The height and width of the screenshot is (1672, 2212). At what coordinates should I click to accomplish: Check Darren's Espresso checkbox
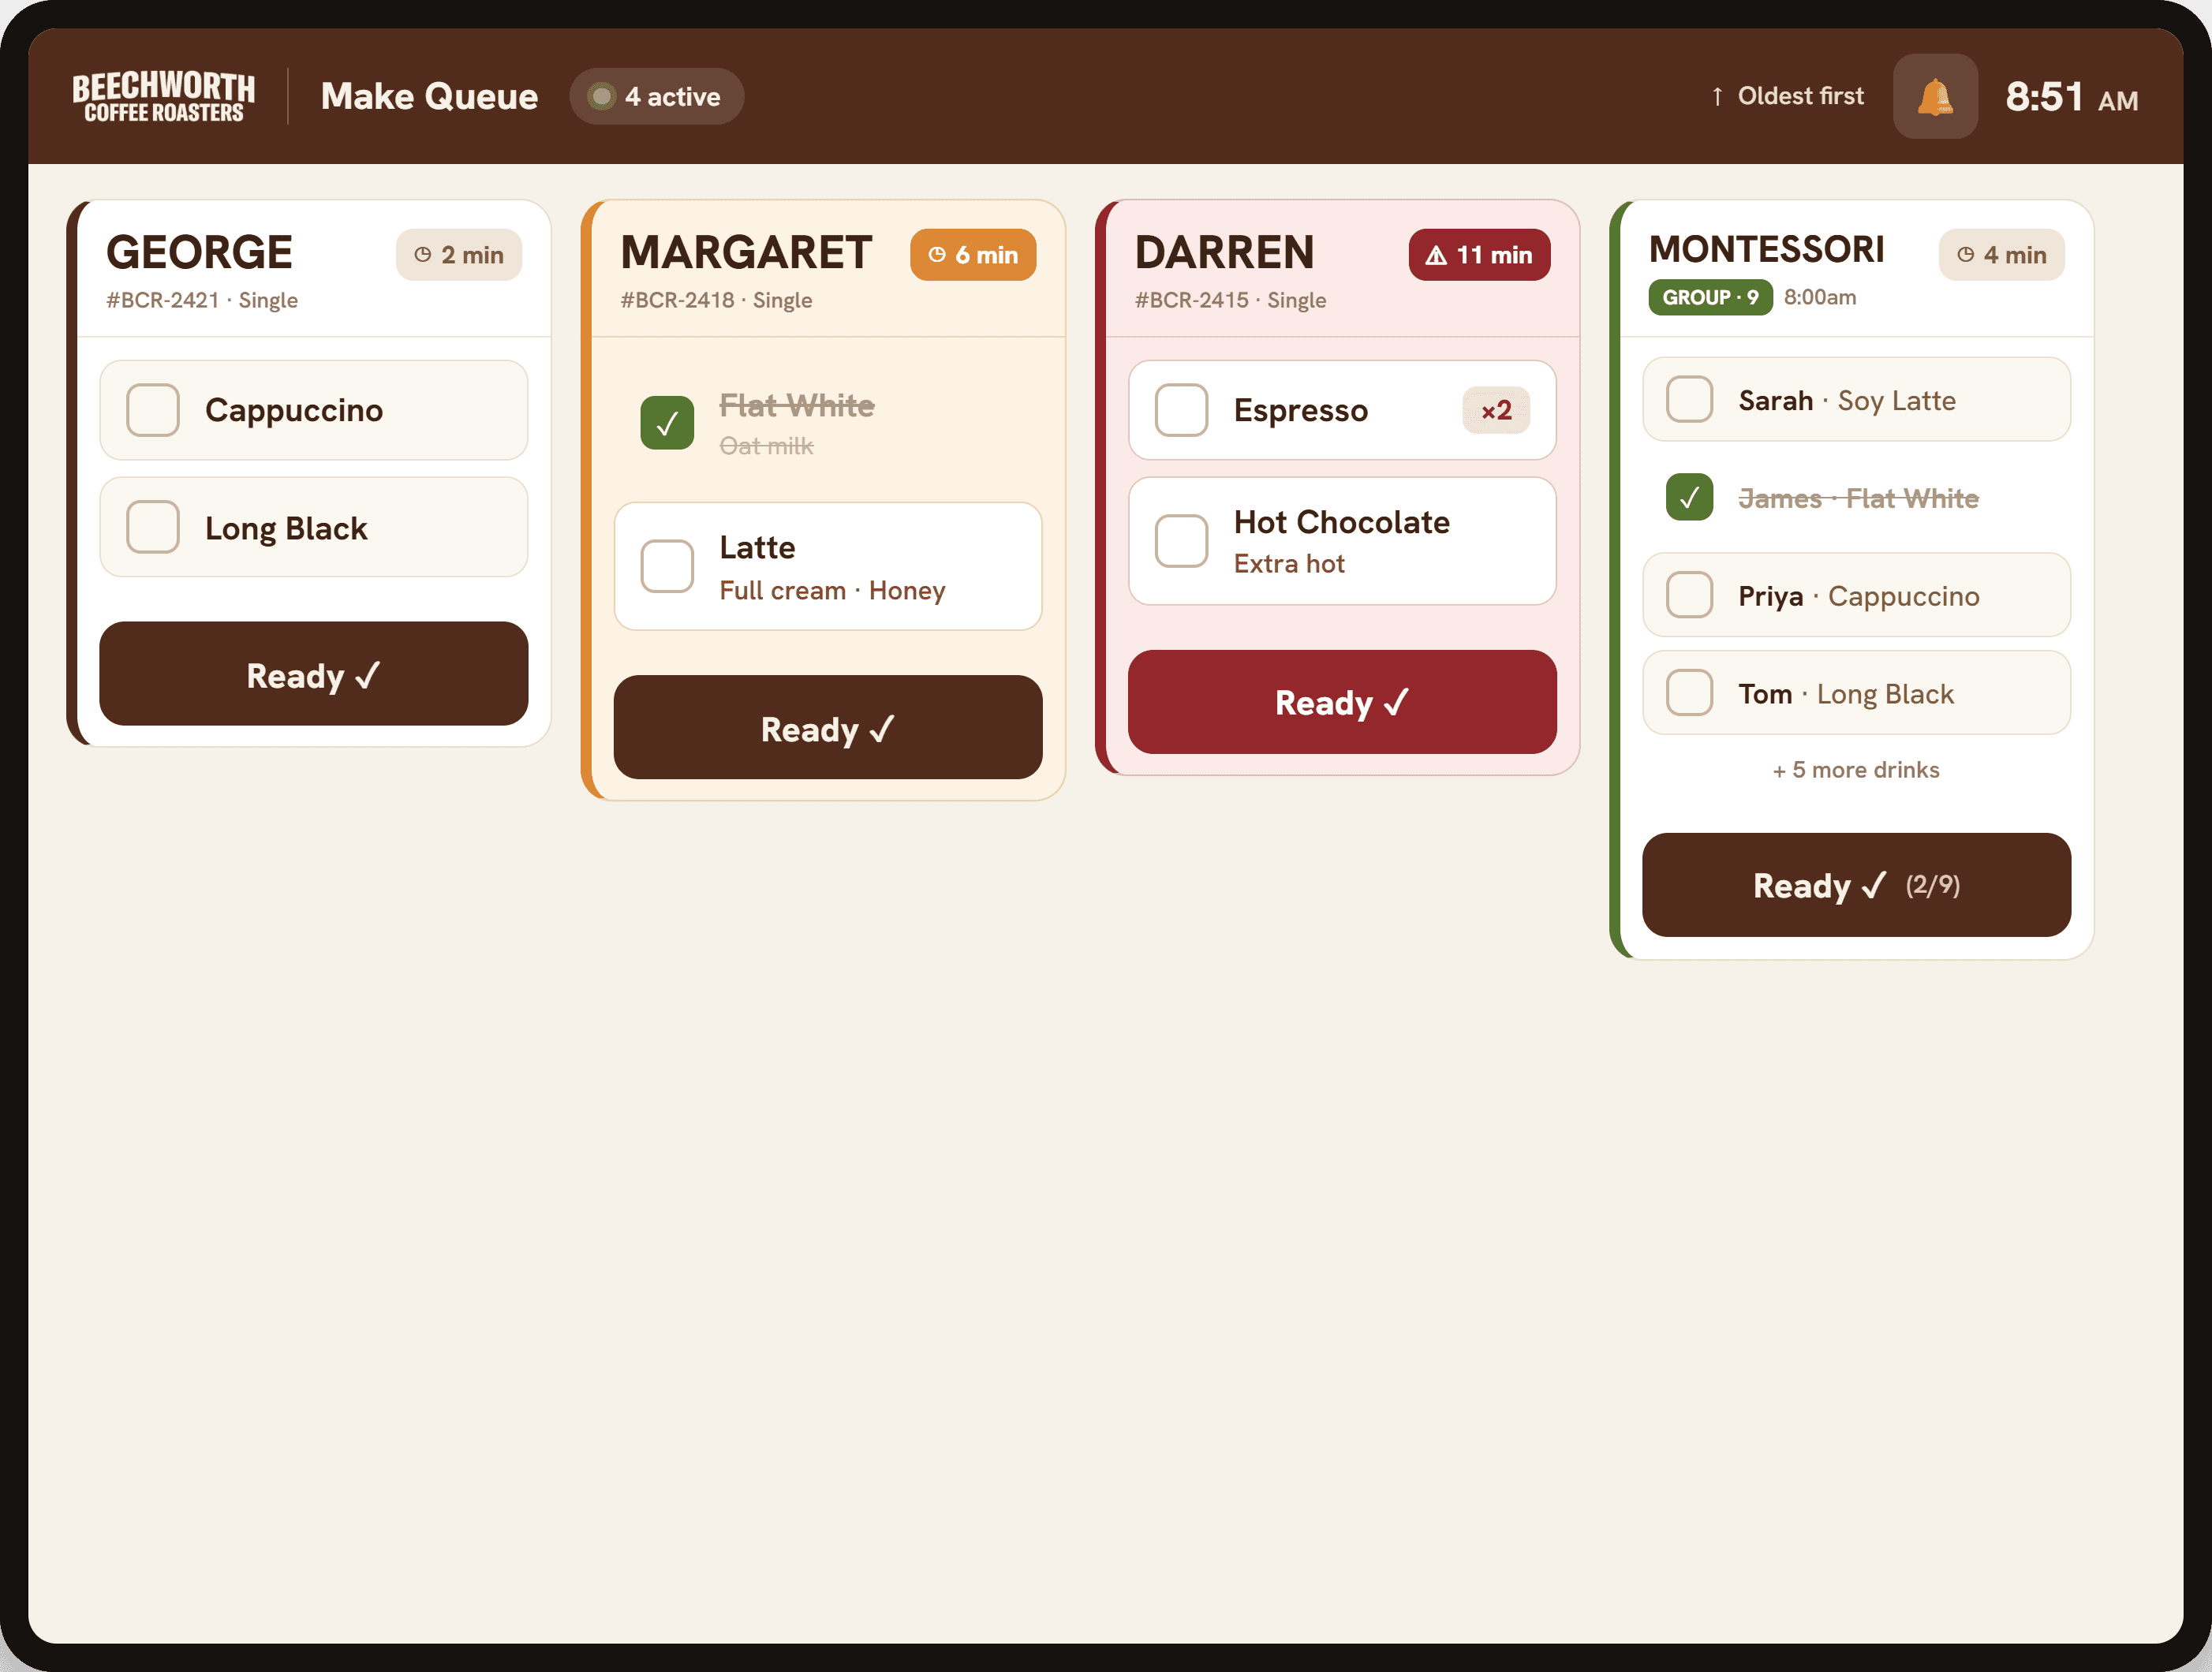[1181, 410]
